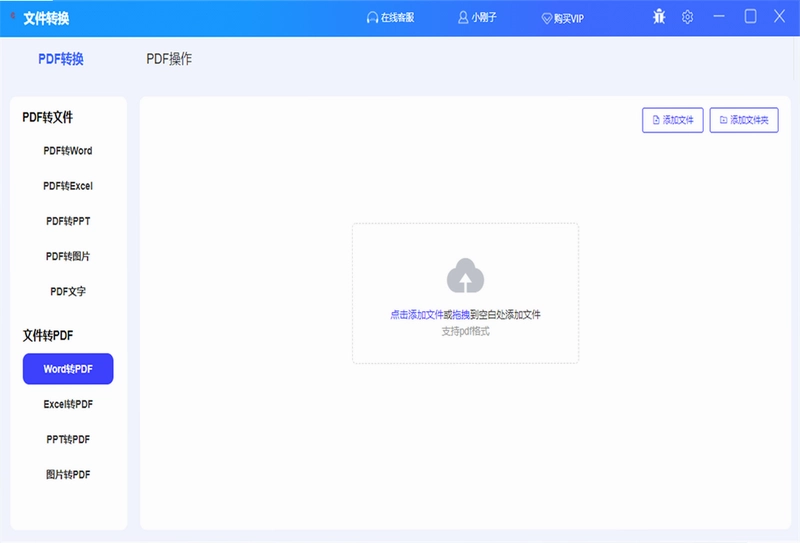Open 在线客服 online support
Image resolution: width=800 pixels, height=543 pixels.
coord(391,18)
